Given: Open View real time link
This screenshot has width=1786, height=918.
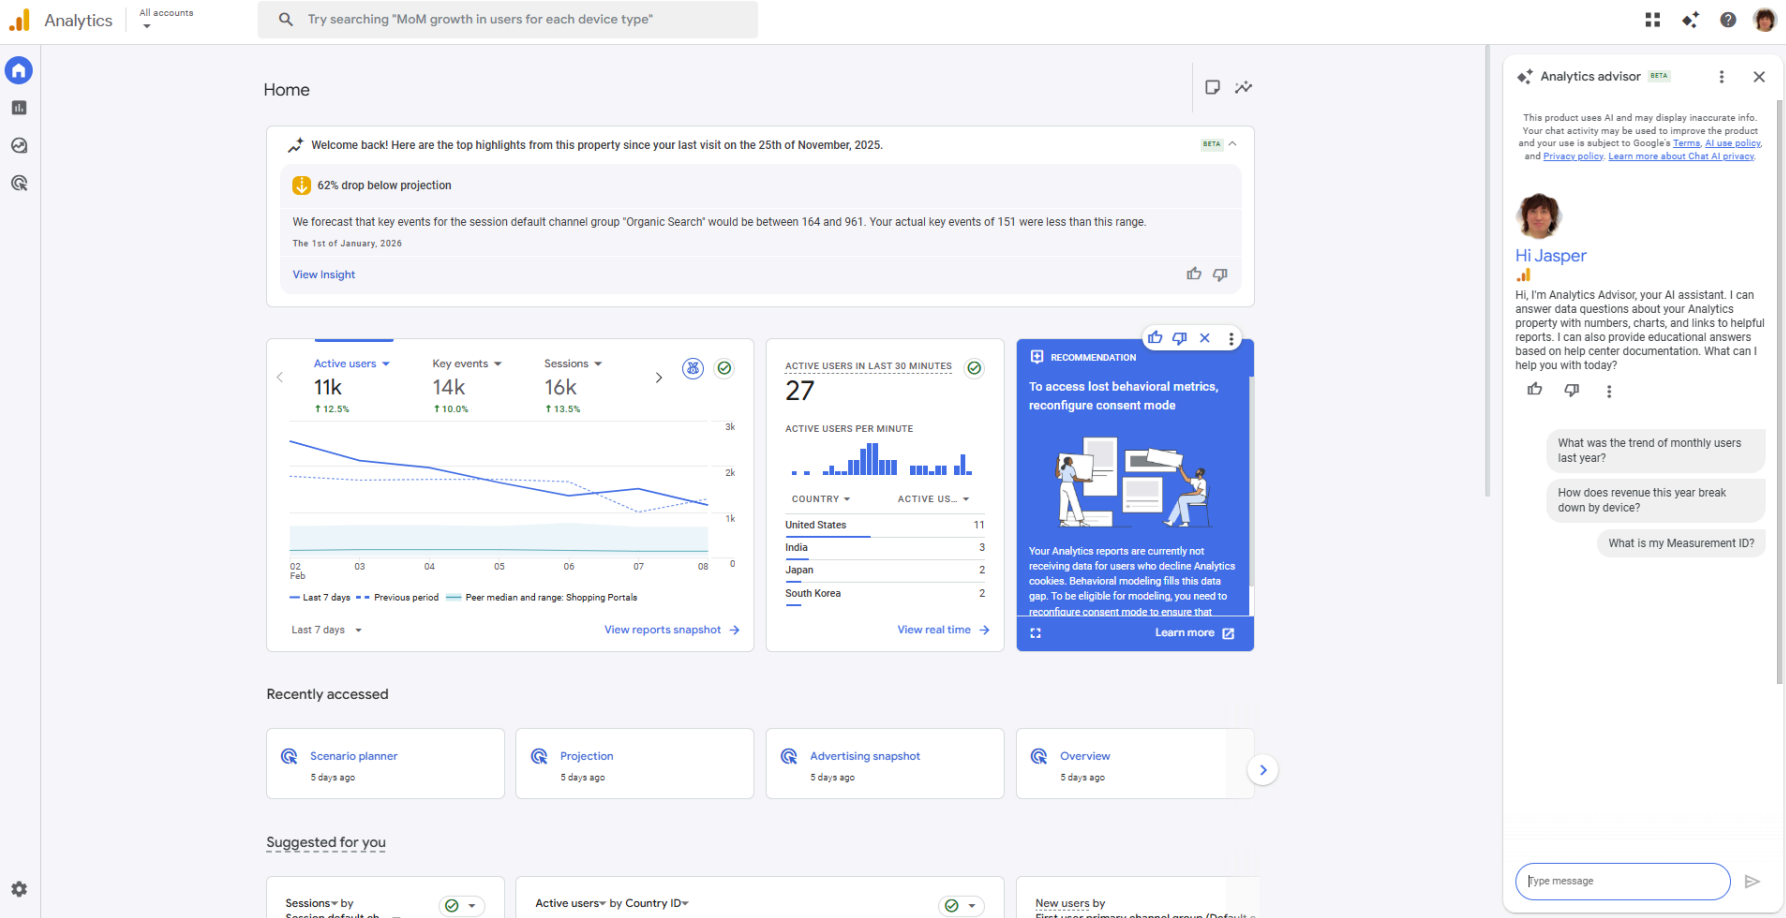Looking at the screenshot, I should (943, 630).
